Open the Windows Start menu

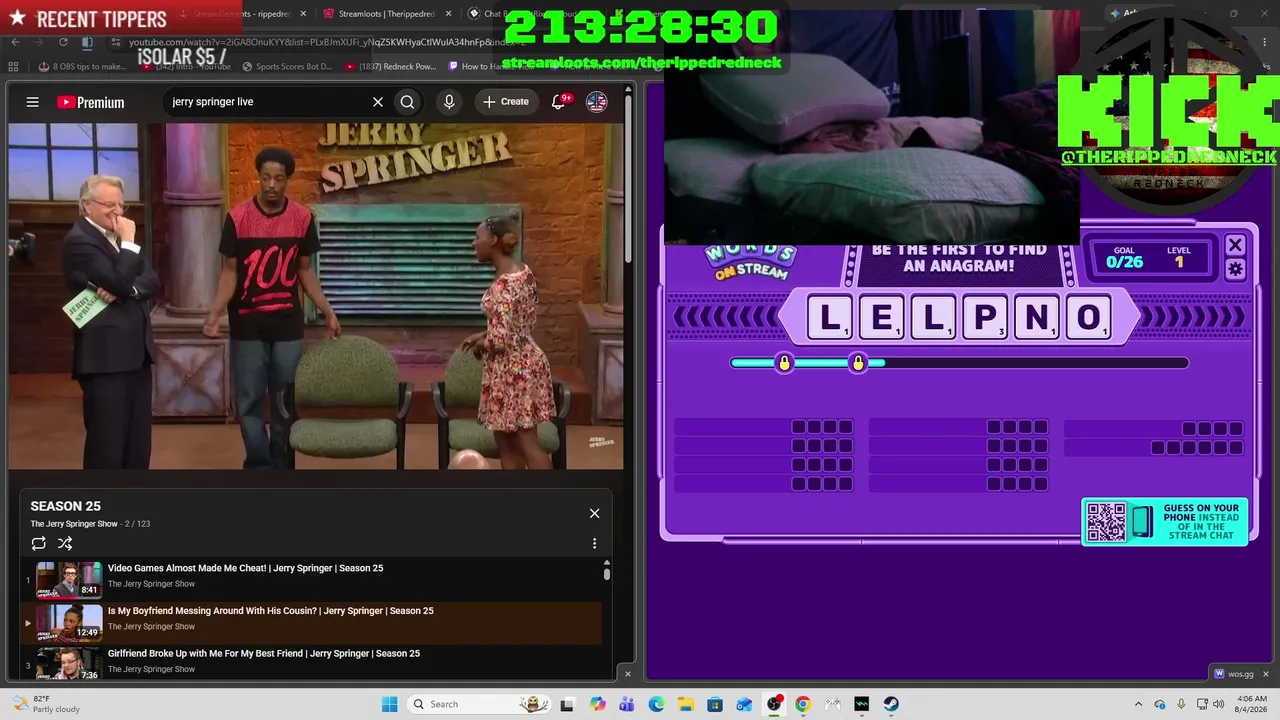pos(389,704)
